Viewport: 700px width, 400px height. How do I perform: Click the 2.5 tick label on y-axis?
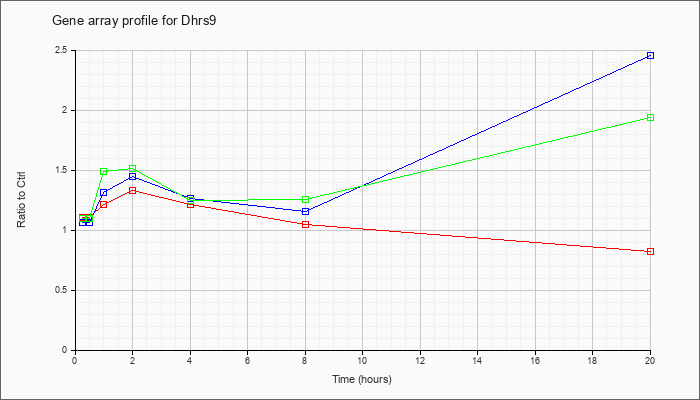(x=62, y=50)
